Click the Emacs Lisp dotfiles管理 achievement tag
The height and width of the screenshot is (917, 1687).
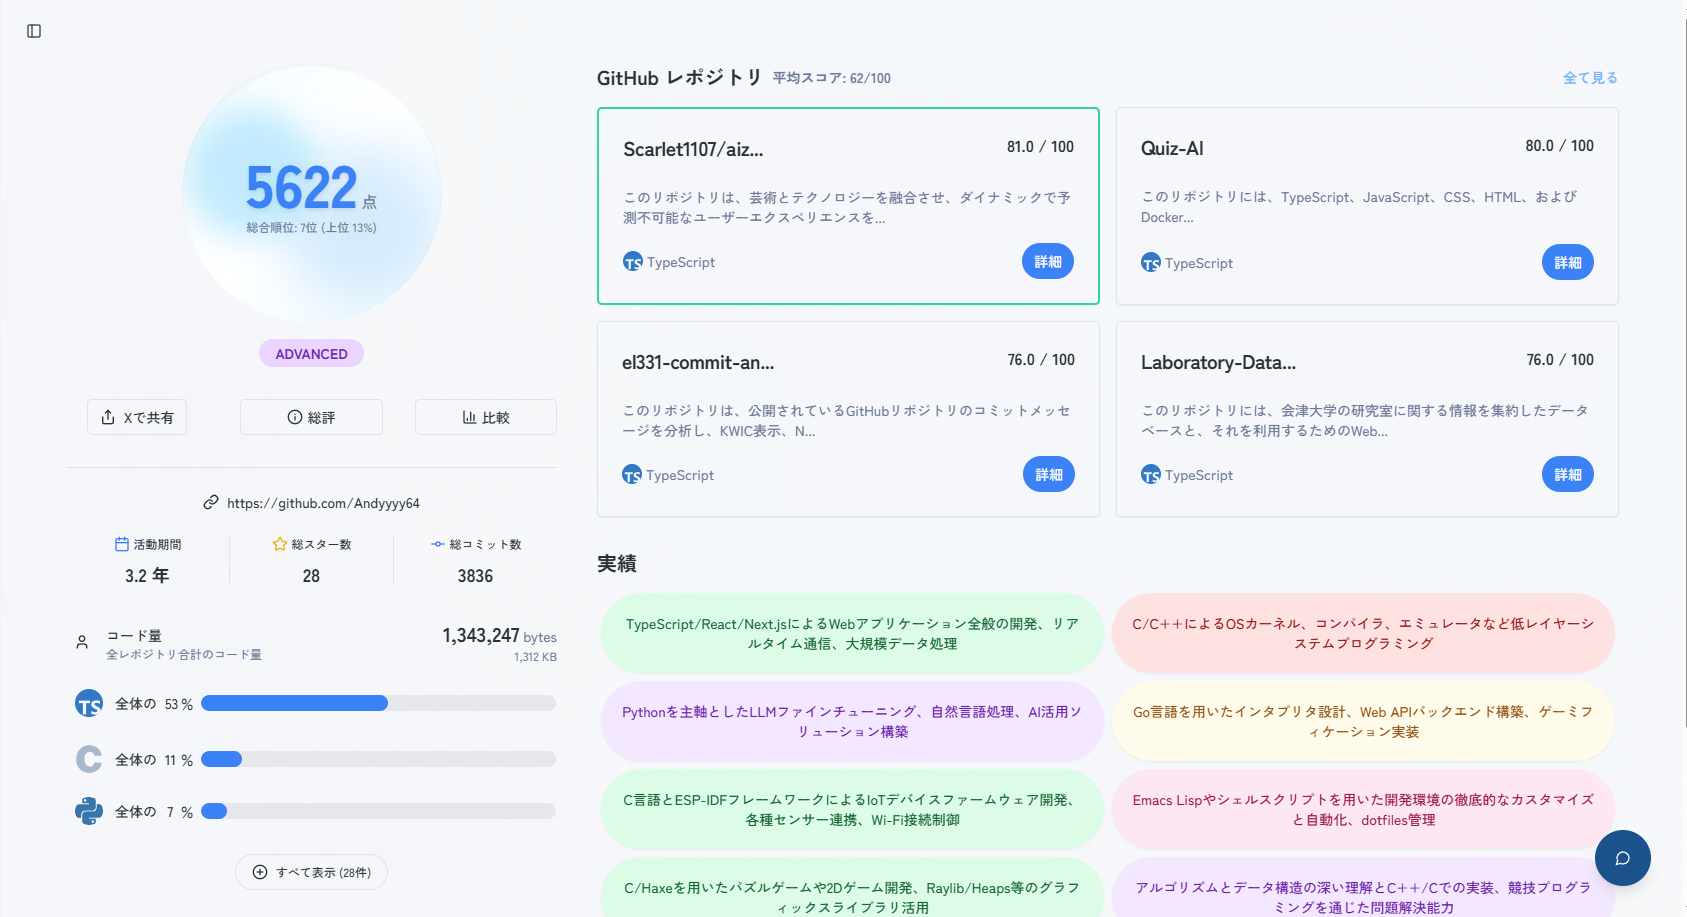coord(1363,810)
